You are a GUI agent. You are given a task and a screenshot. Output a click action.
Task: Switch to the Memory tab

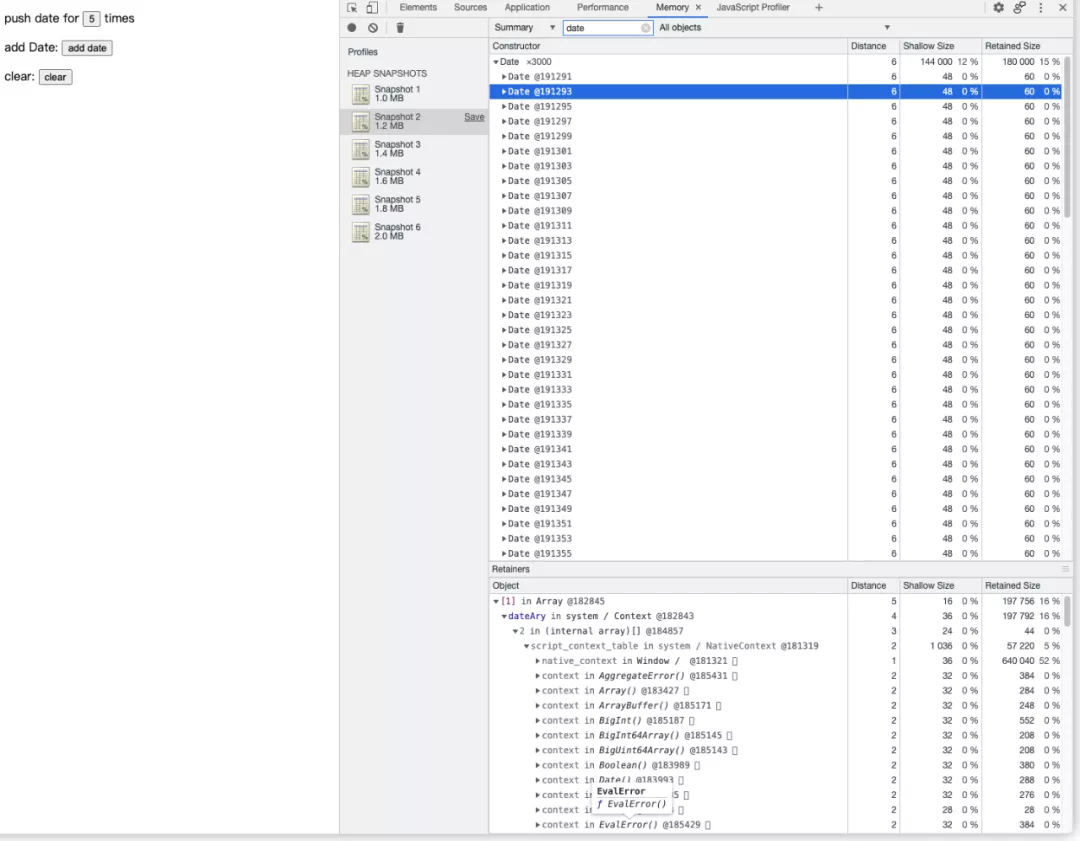click(x=672, y=8)
